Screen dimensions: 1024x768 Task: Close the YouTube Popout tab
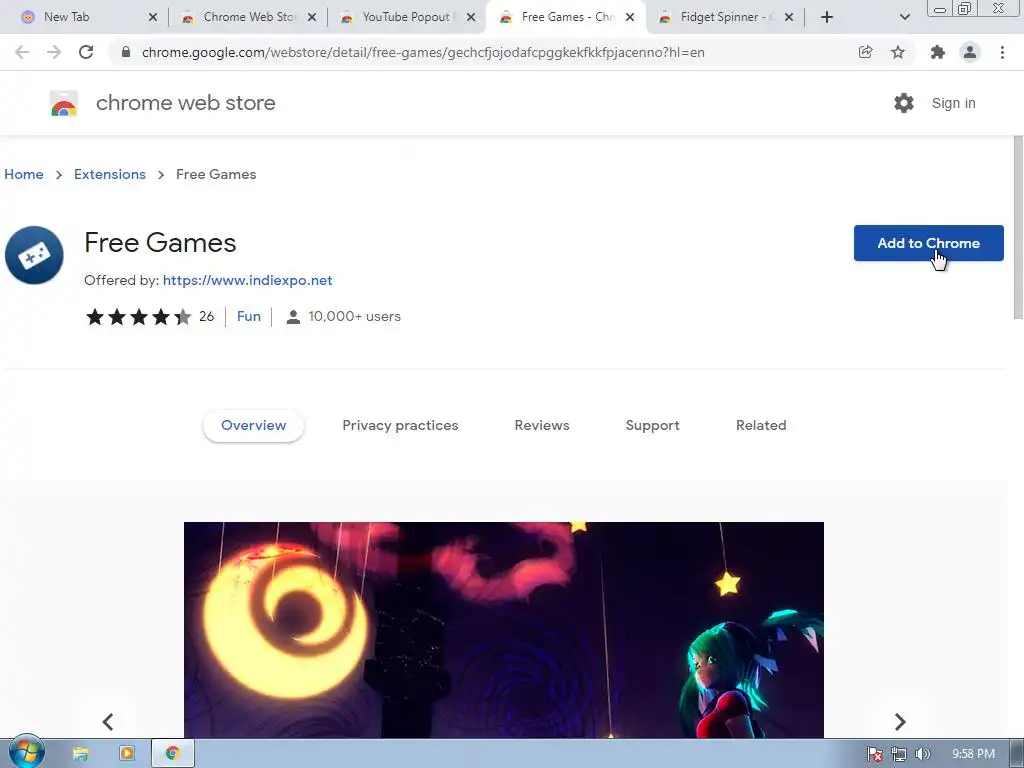(471, 17)
